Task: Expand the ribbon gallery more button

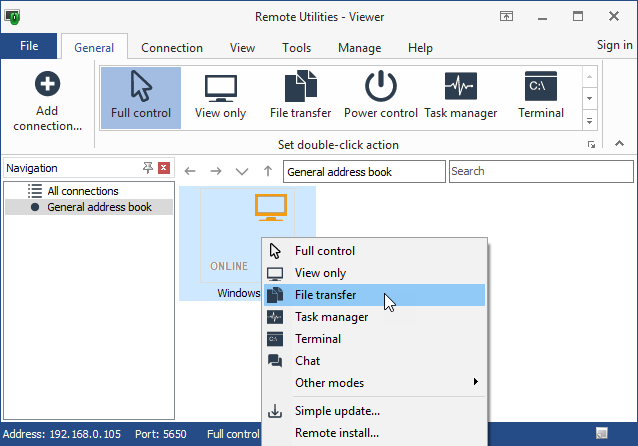Action: [590, 120]
